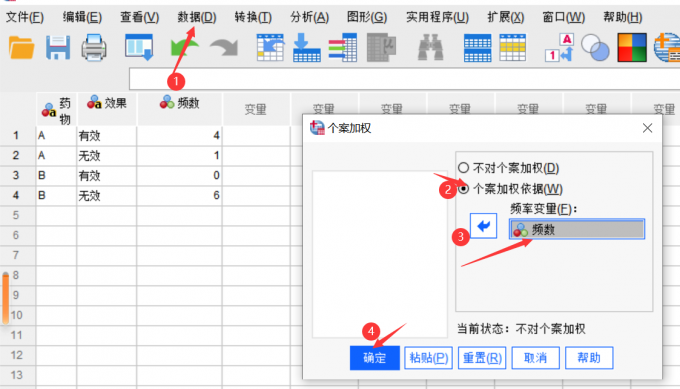This screenshot has width=680, height=389.
Task: Select row 4 header
Action: [x=17, y=196]
